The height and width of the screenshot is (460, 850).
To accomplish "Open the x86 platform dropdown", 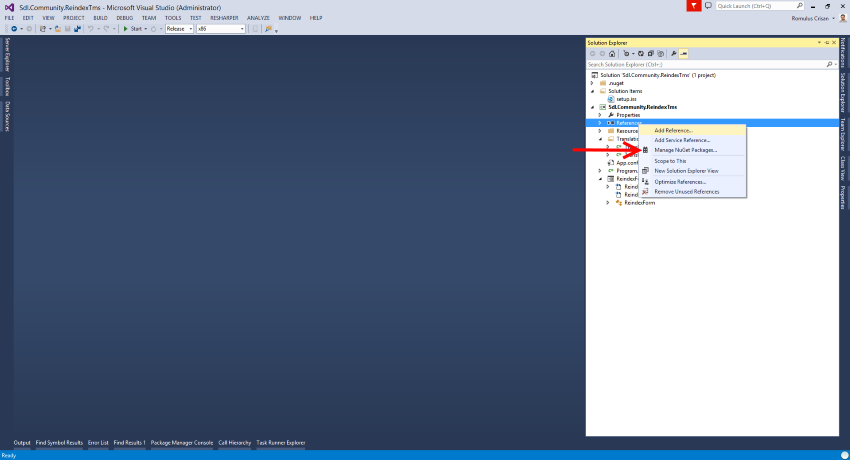I will tap(222, 28).
